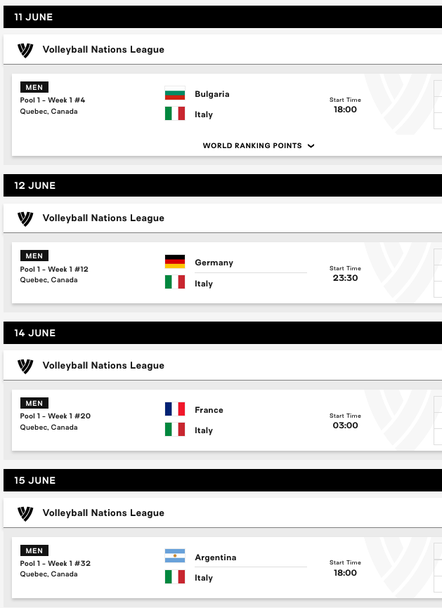Screen dimensions: 442x608
Task: Open World Ranking Points section
Action: click(258, 146)
